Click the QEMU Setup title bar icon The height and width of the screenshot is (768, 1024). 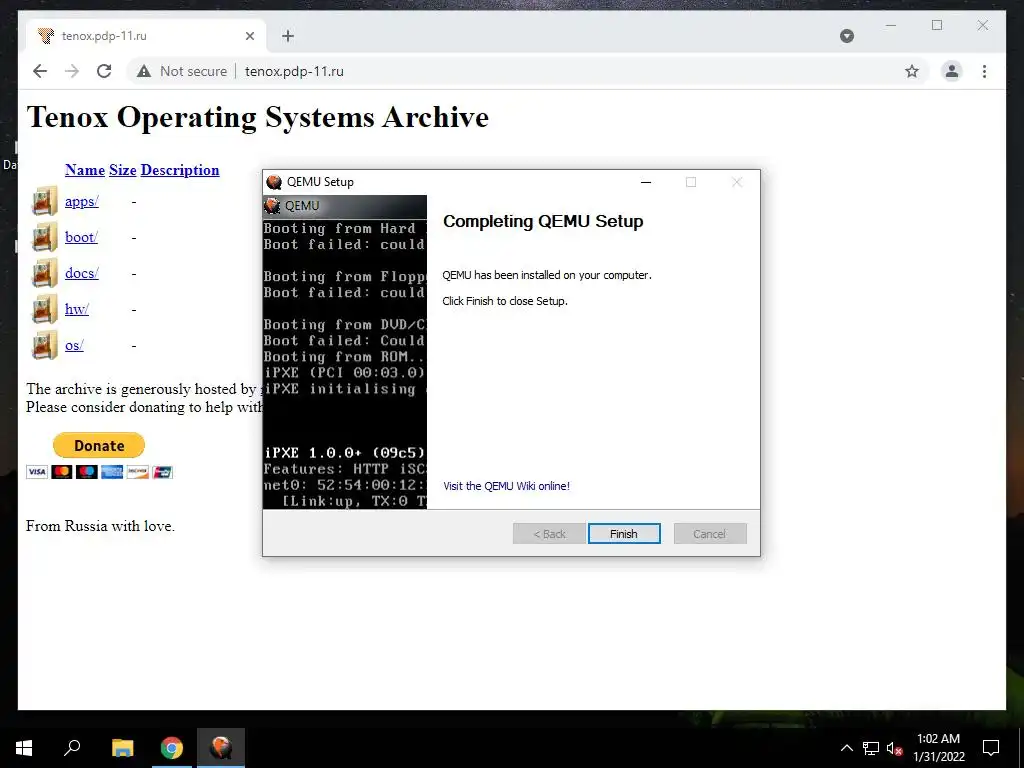274,182
